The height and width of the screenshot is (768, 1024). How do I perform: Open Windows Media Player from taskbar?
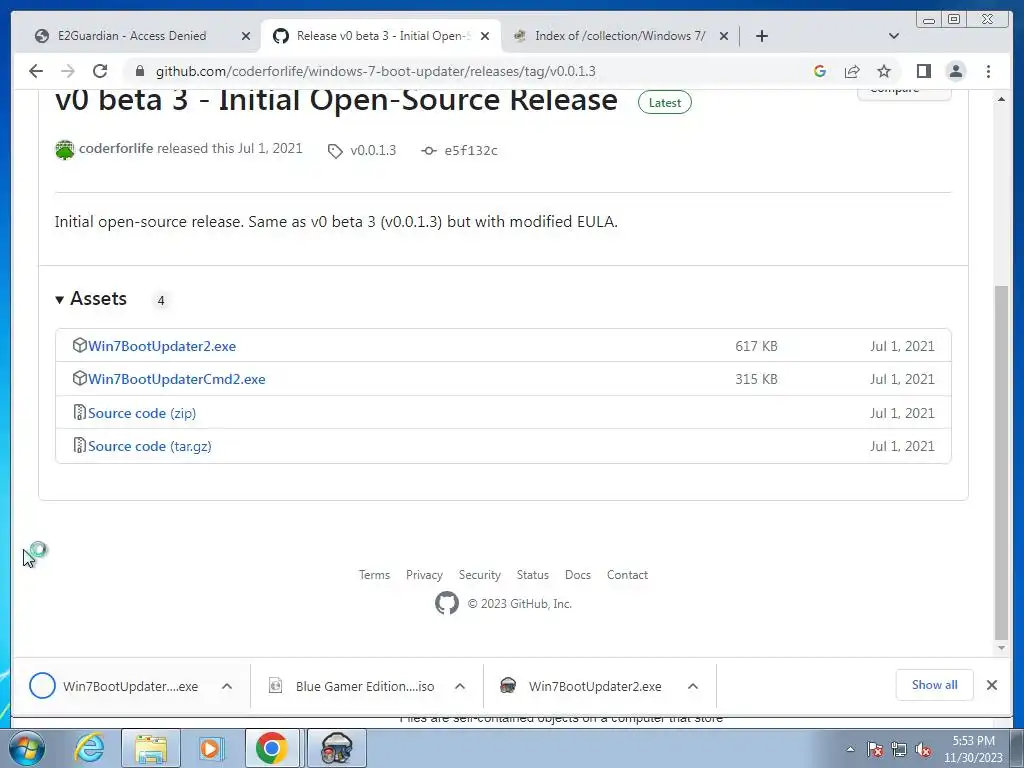click(x=211, y=748)
